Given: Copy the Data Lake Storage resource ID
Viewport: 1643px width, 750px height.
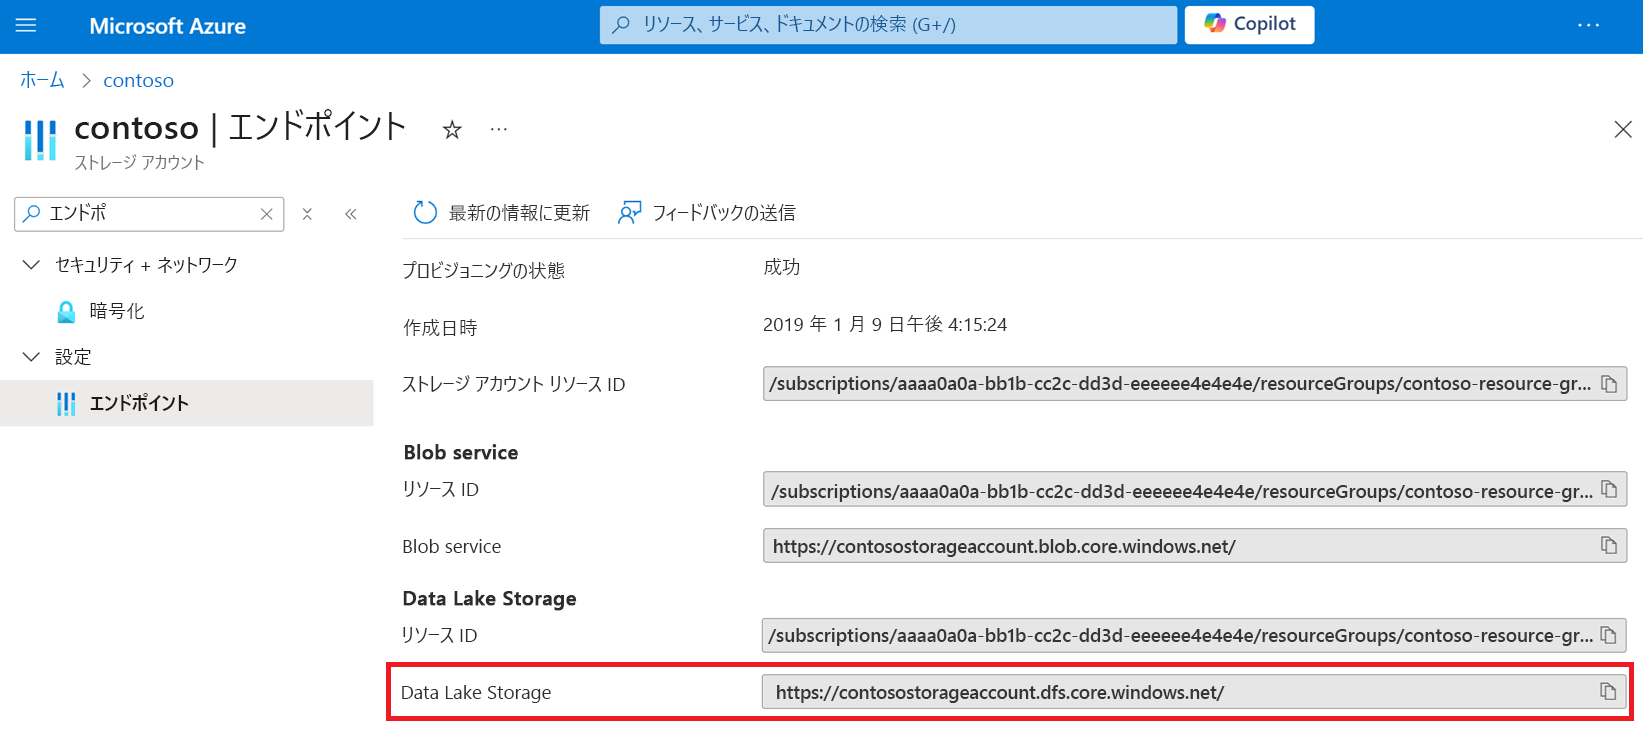Looking at the screenshot, I should click(1609, 635).
